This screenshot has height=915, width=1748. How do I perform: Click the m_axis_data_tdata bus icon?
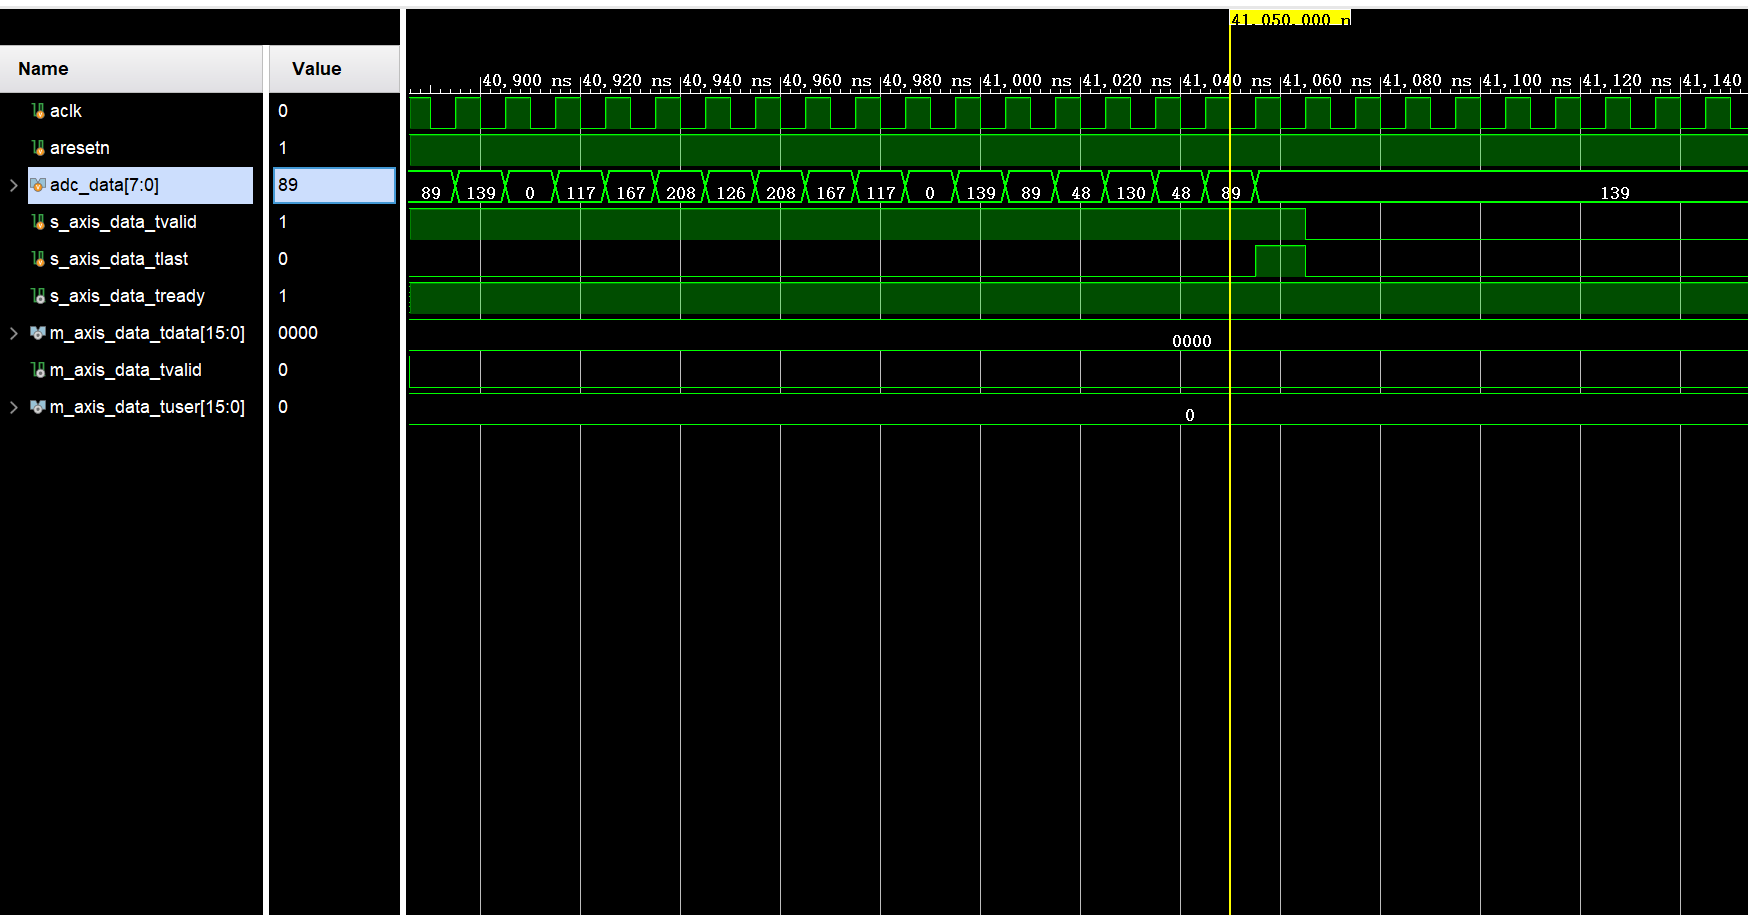pyautogui.click(x=38, y=333)
